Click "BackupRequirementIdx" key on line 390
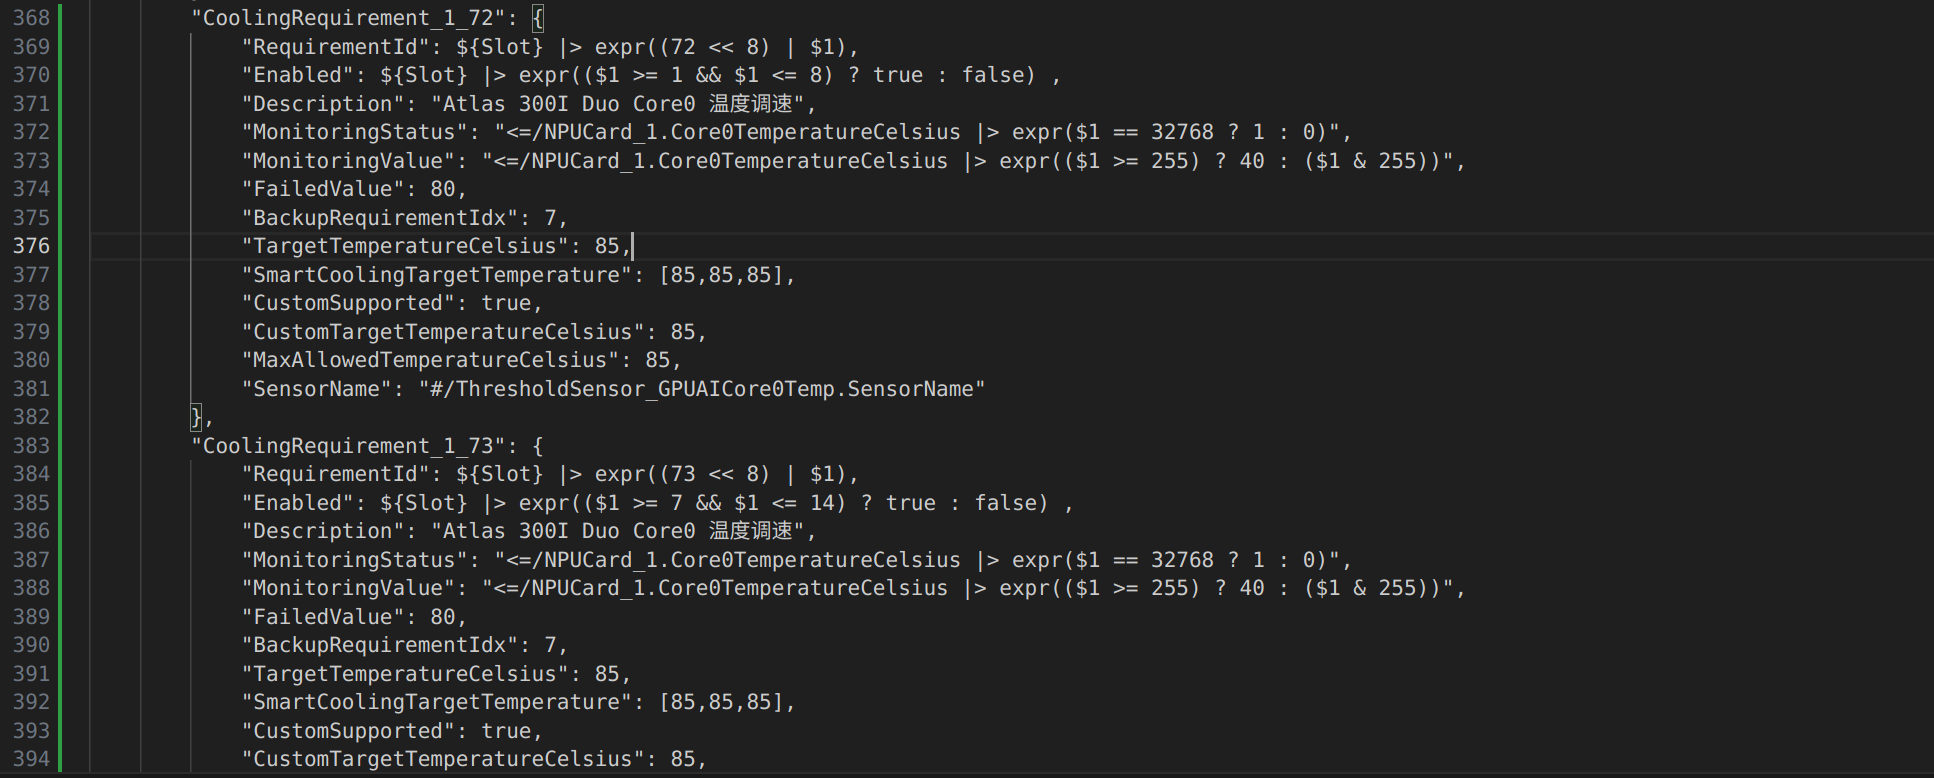 380,645
